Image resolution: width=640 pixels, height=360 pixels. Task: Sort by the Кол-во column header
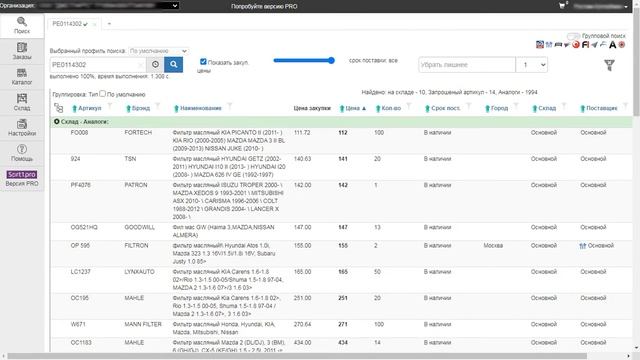click(x=391, y=108)
